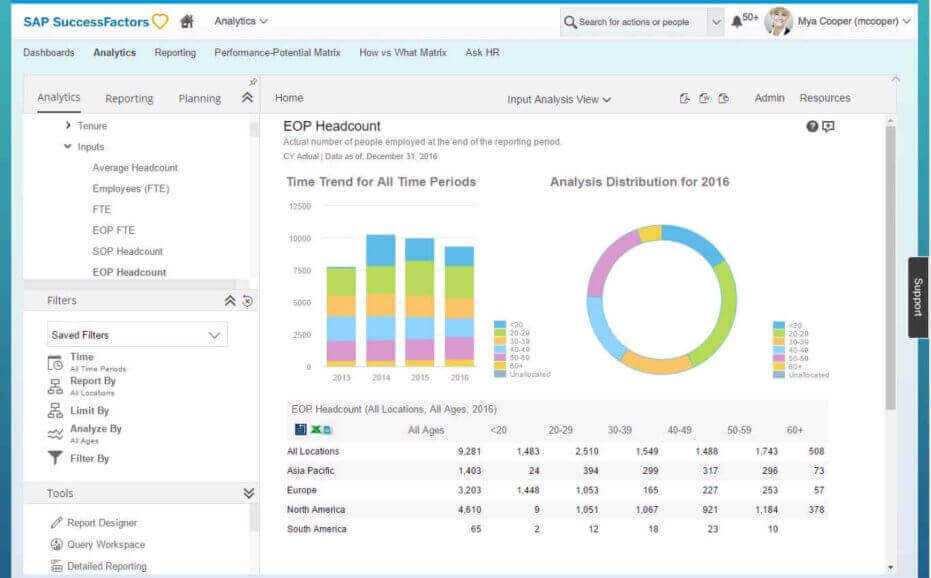Click the Report Designer pencil icon
Screen dimensions: 931x578
(56, 523)
